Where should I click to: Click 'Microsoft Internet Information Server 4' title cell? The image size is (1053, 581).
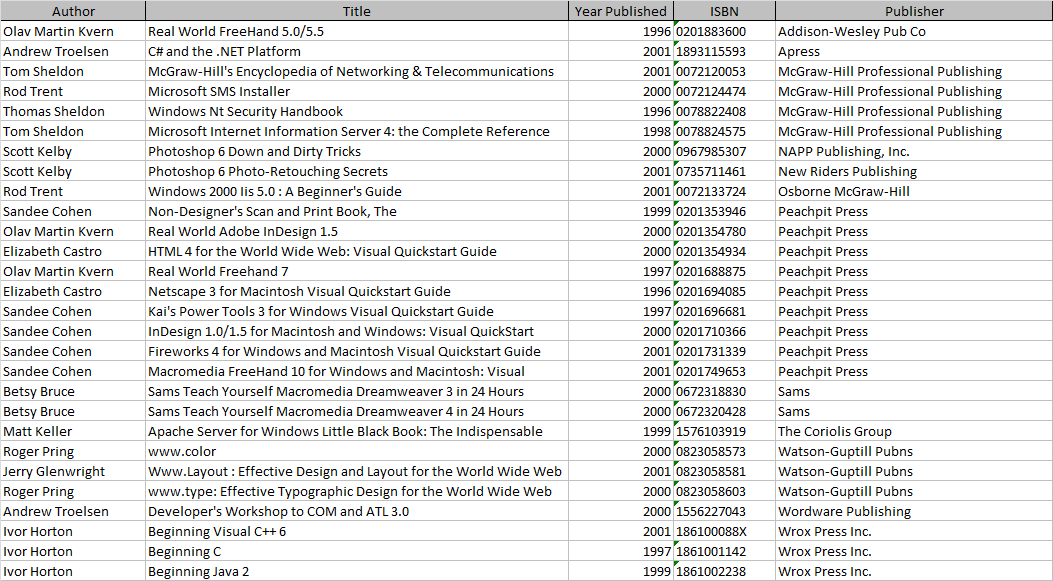(357, 132)
